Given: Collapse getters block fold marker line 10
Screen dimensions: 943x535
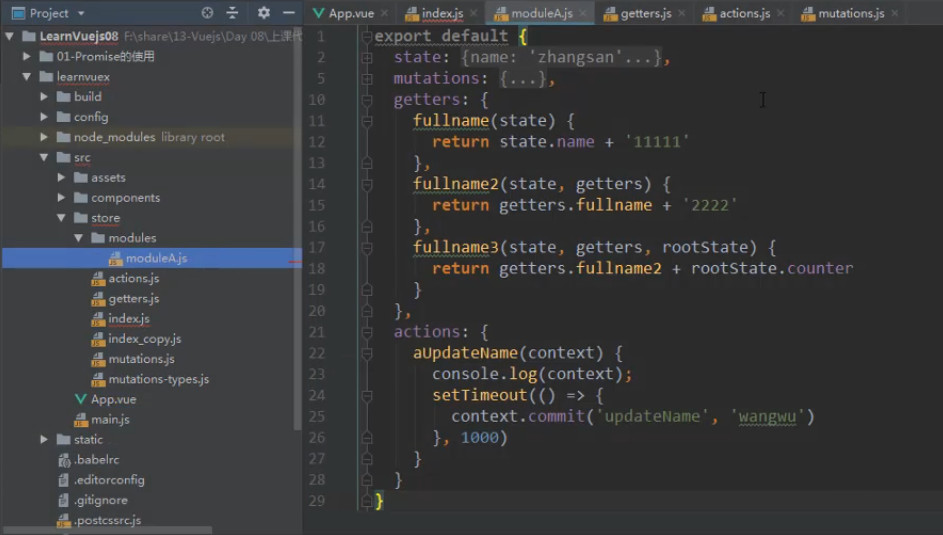Looking at the screenshot, I should pyautogui.click(x=367, y=100).
